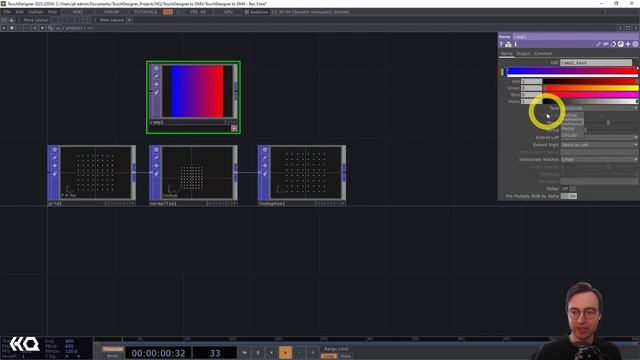The height and width of the screenshot is (360, 640).
Task: Open the Extend Left dropdown
Action: click(599, 137)
